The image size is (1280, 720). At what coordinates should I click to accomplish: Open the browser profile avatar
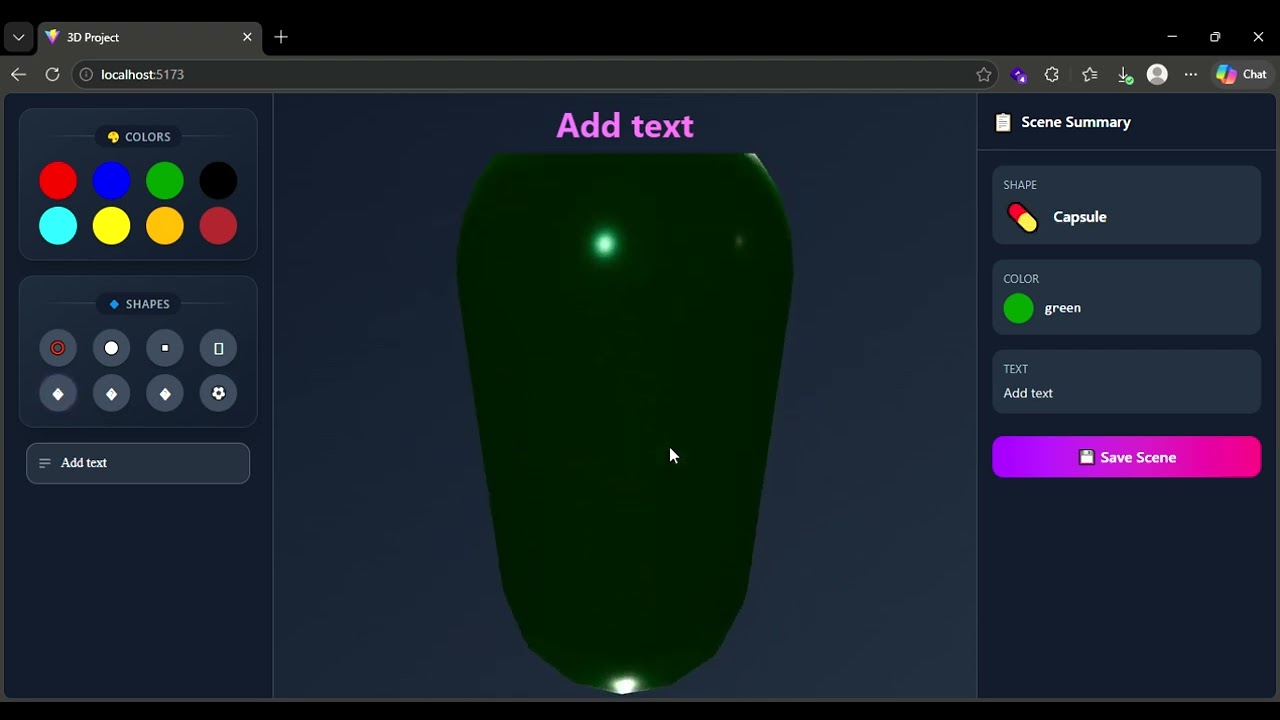click(1157, 74)
